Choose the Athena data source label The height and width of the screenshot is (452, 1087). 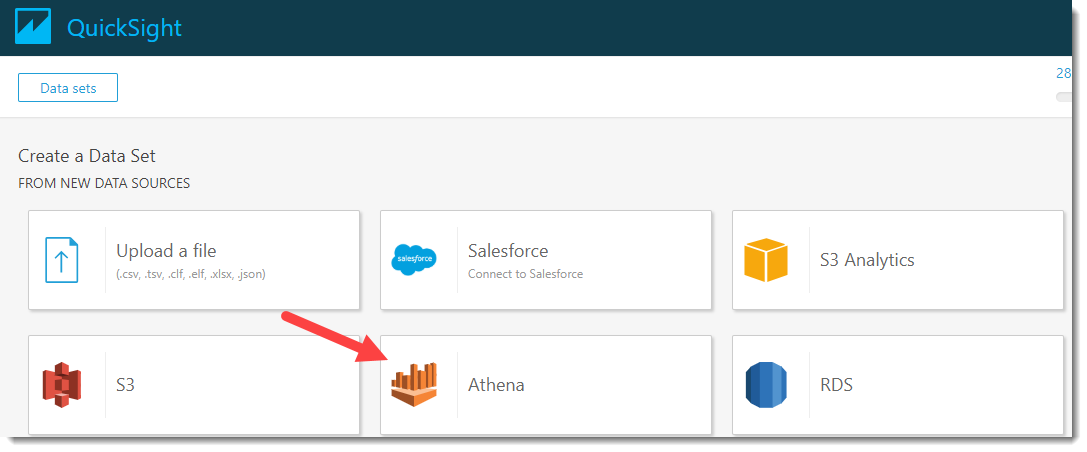click(x=496, y=385)
